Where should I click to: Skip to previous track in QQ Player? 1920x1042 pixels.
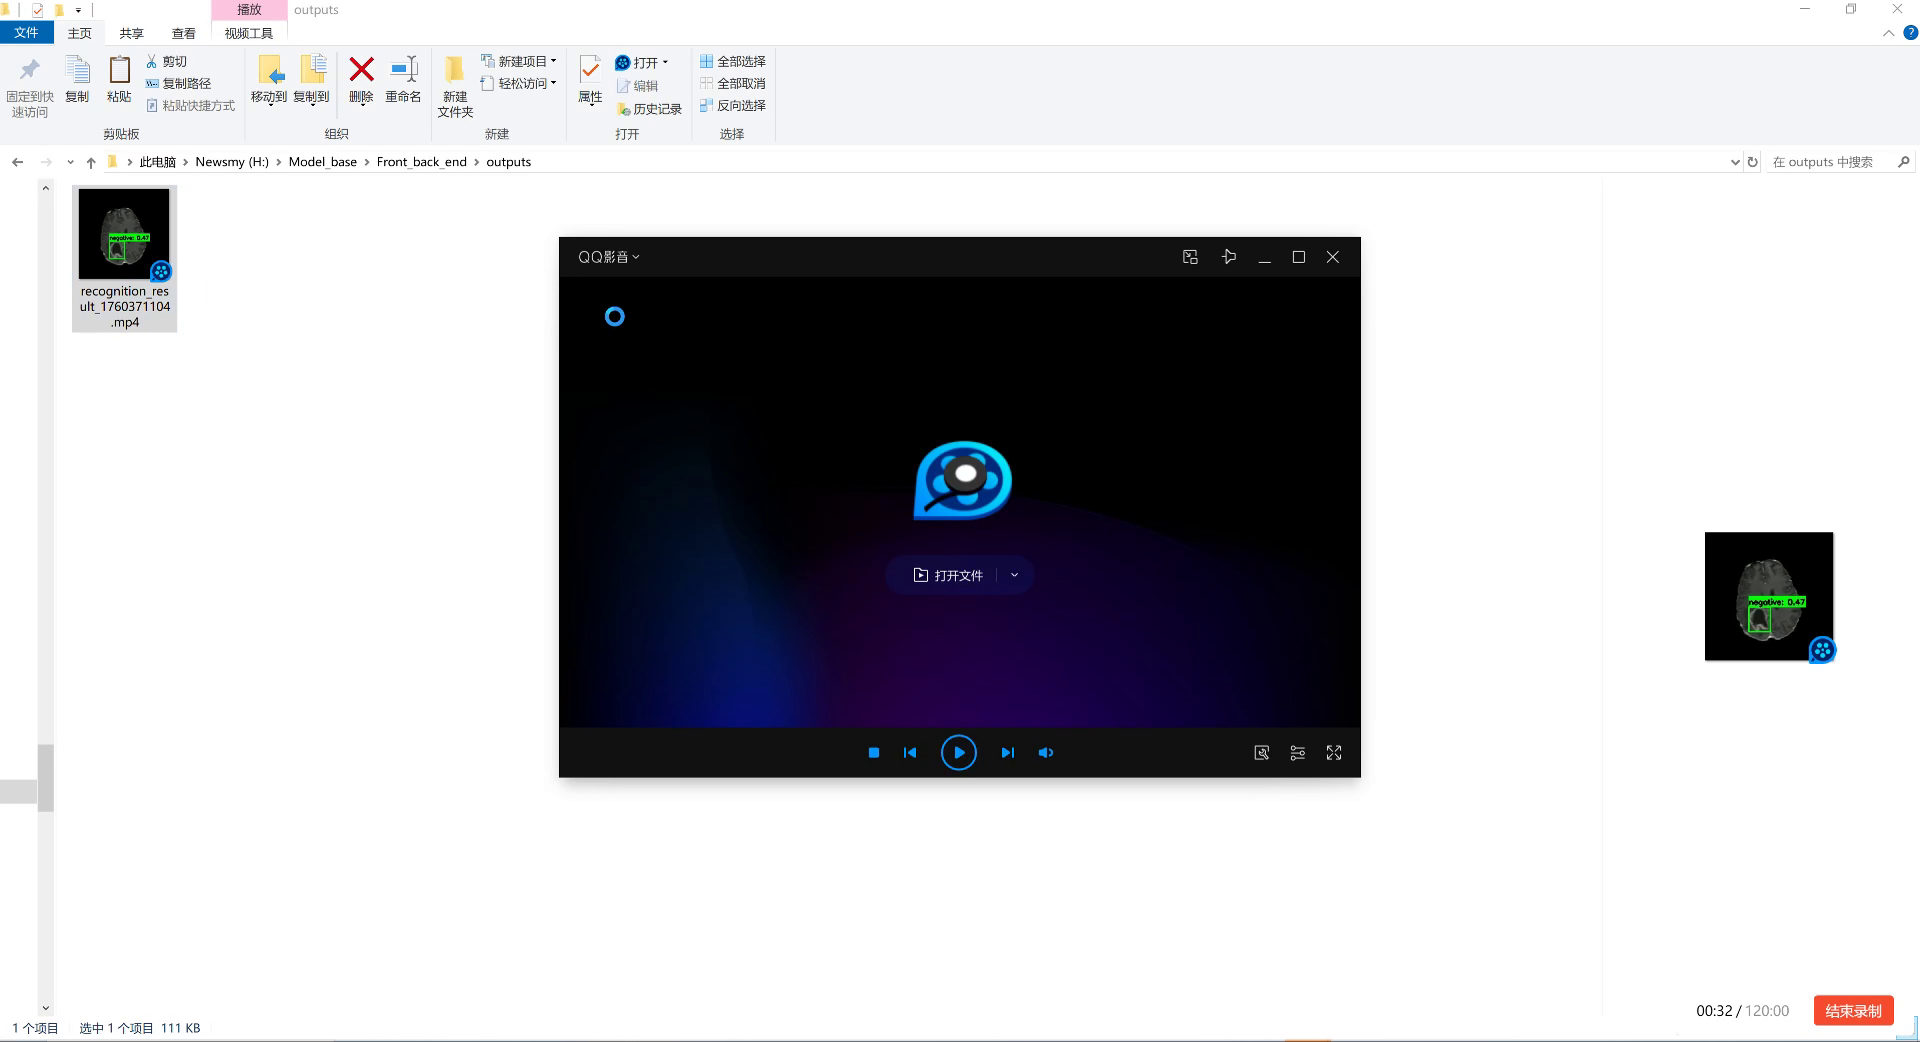point(910,753)
